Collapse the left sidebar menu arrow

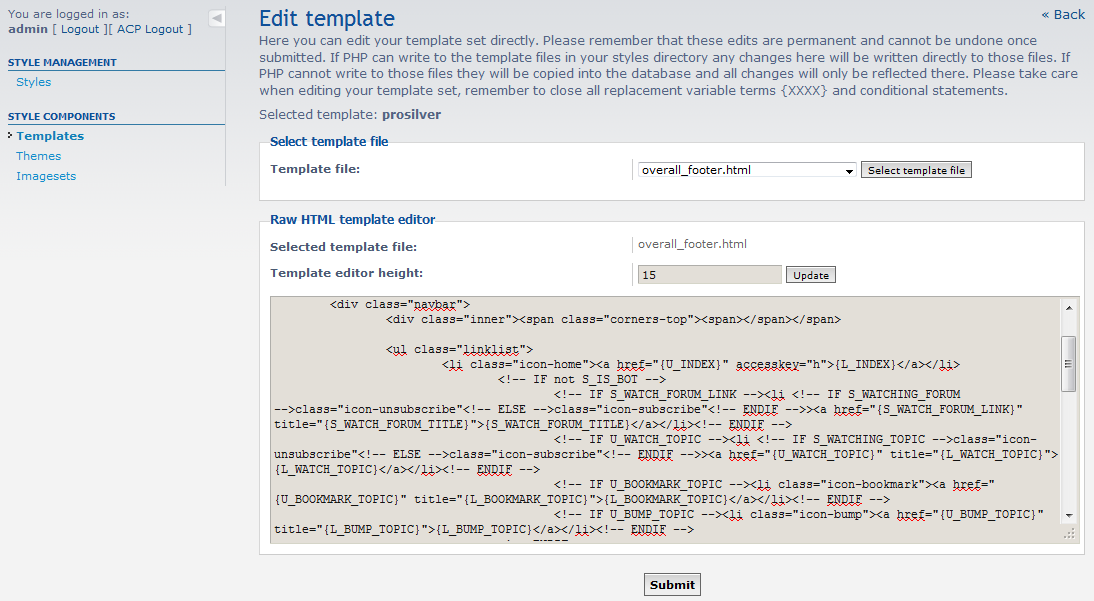[x=217, y=18]
